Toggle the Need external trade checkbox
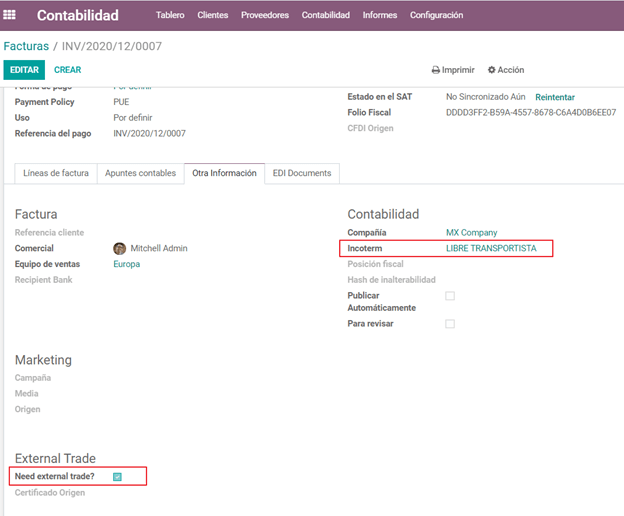The image size is (624, 516). click(118, 477)
